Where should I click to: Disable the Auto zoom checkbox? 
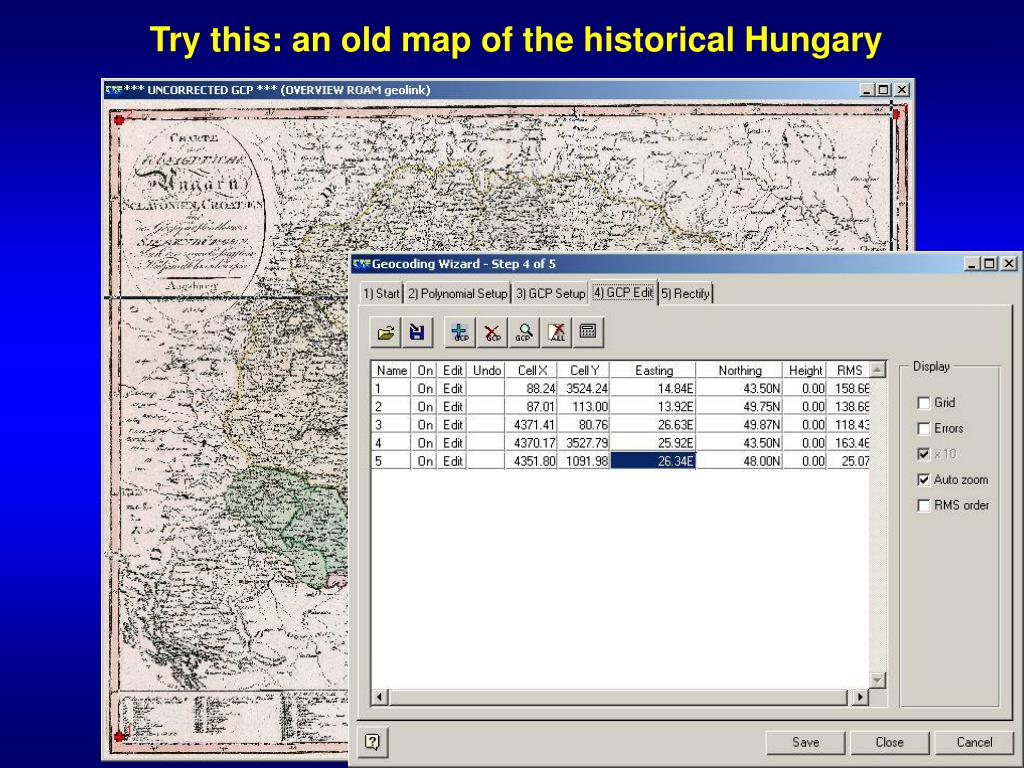[x=923, y=480]
